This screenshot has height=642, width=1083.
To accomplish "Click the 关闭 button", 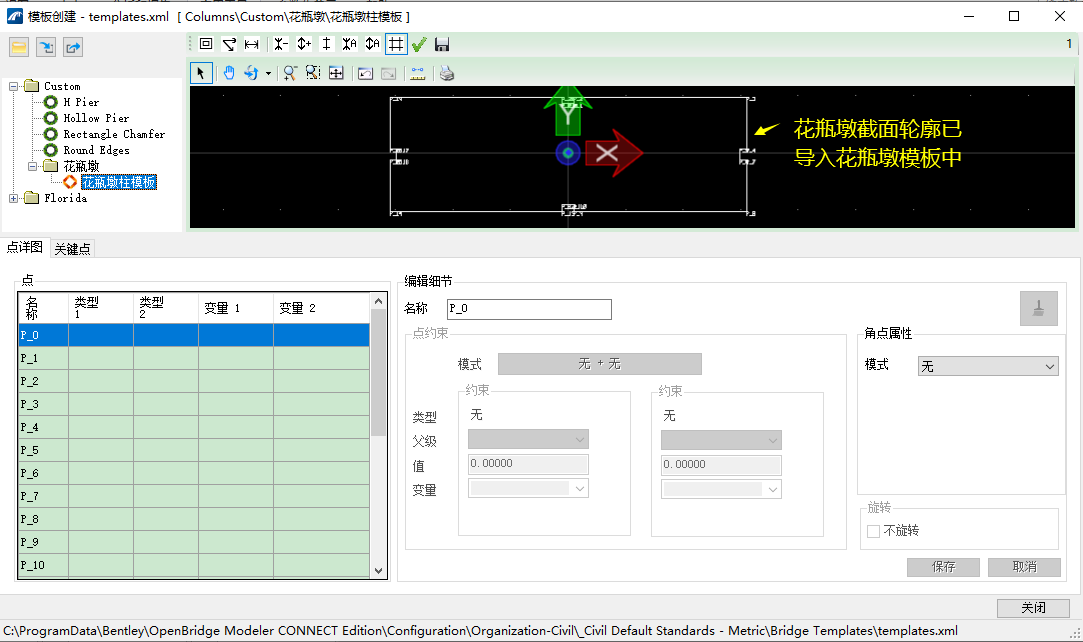I will pyautogui.click(x=1033, y=607).
